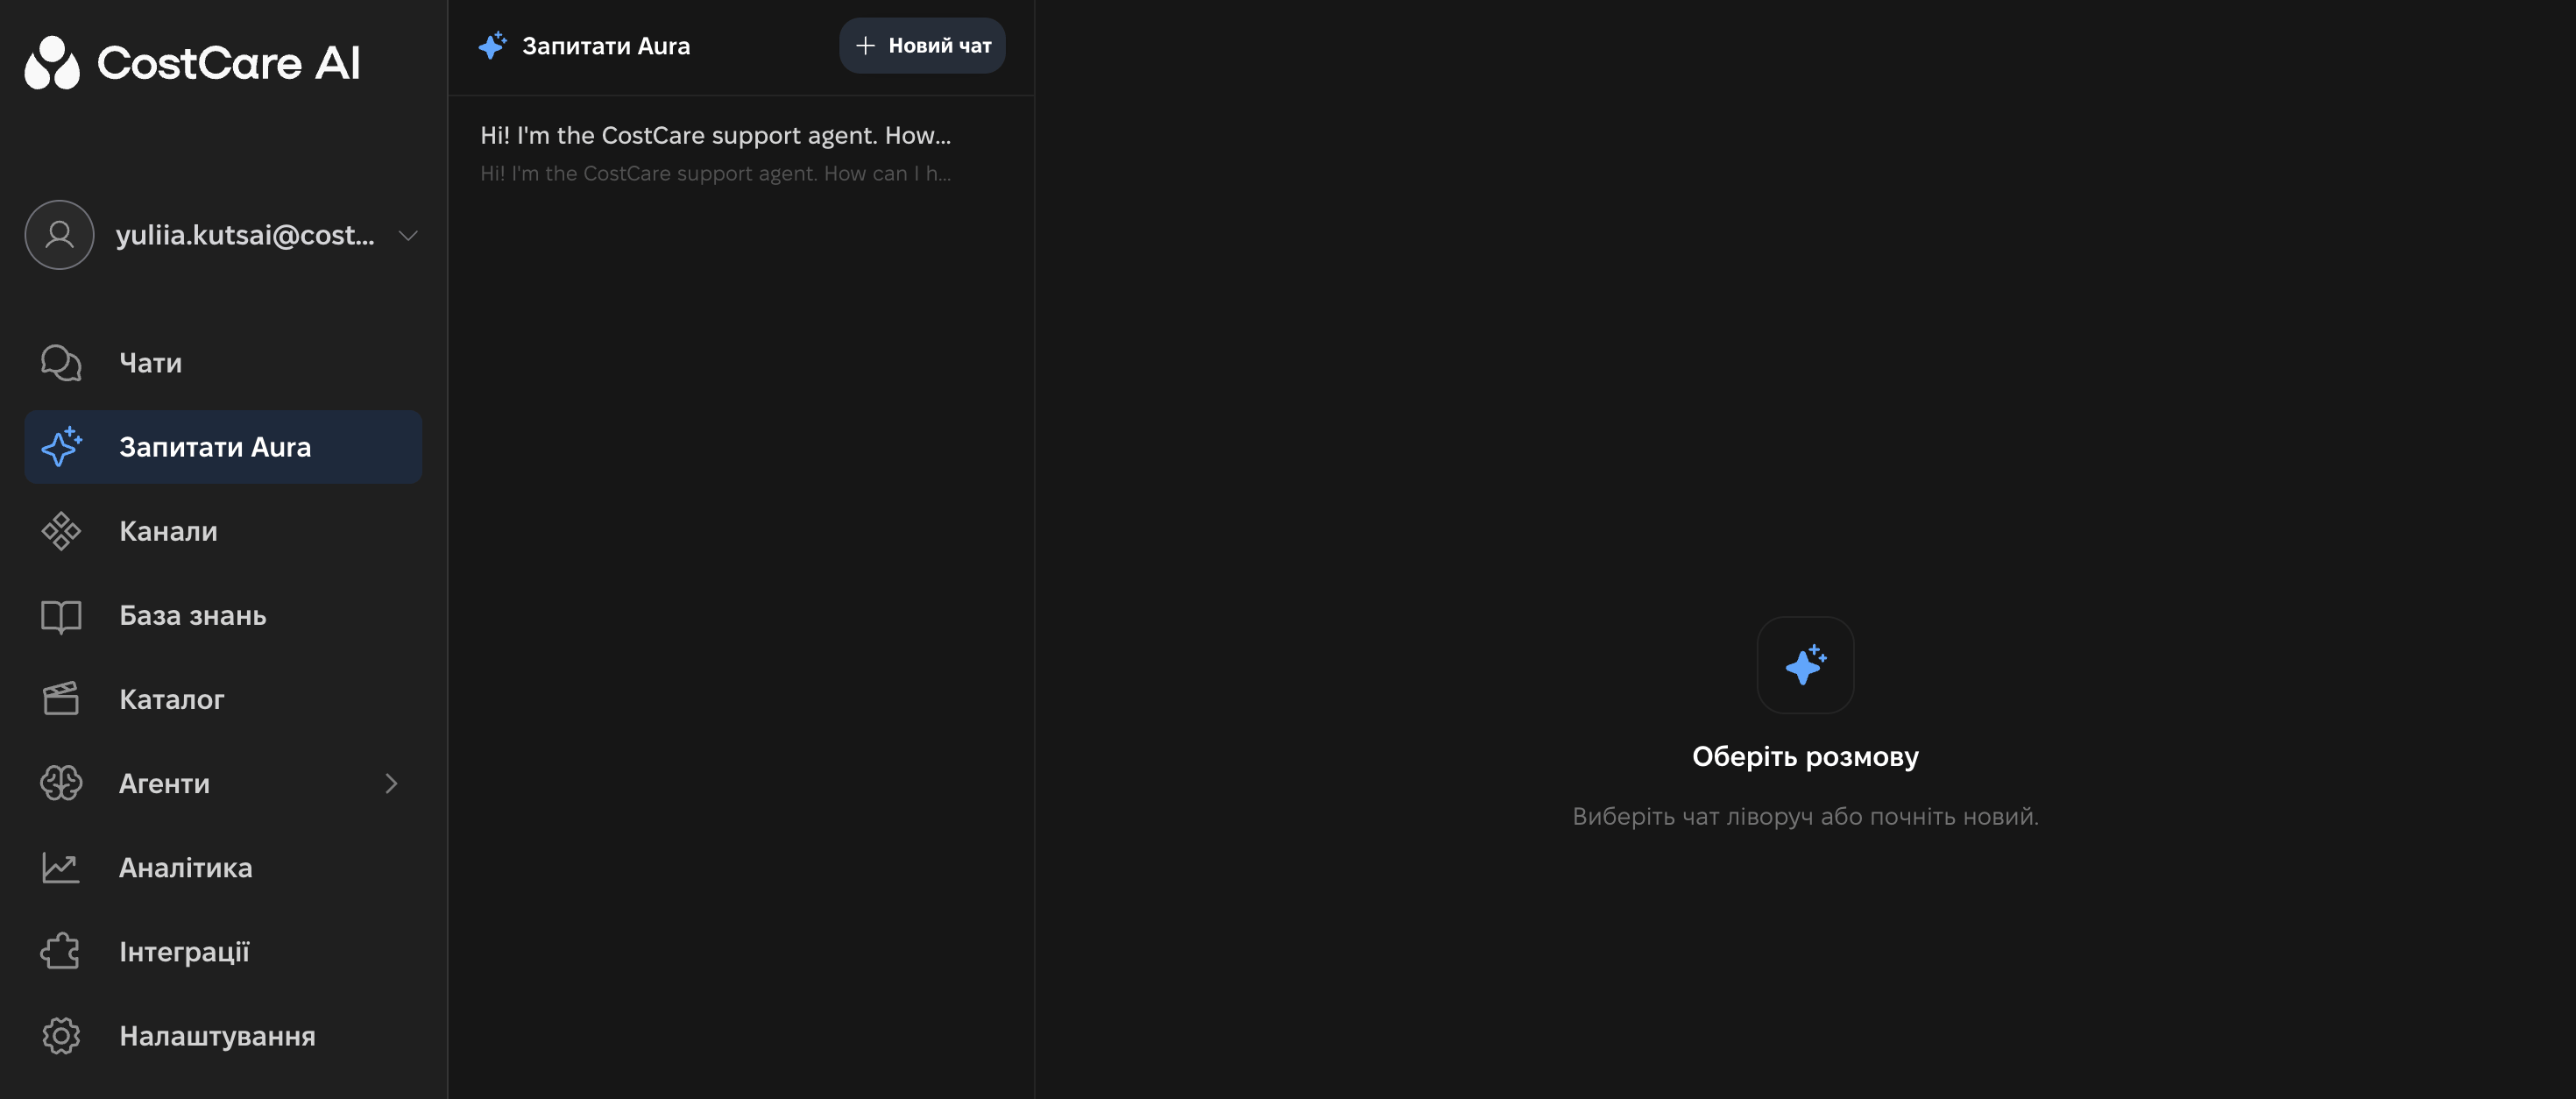The width and height of the screenshot is (2576, 1099).
Task: Click the gray conversation preview text
Action: [x=715, y=174]
